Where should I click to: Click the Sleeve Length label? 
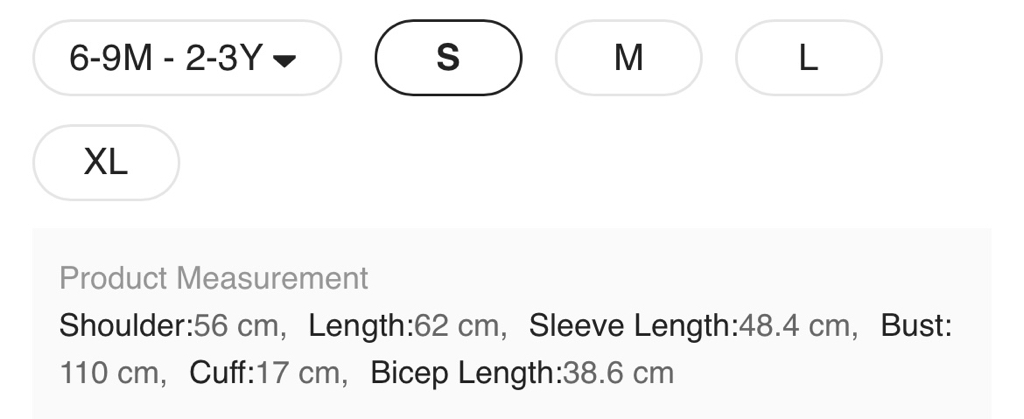[x=632, y=326]
